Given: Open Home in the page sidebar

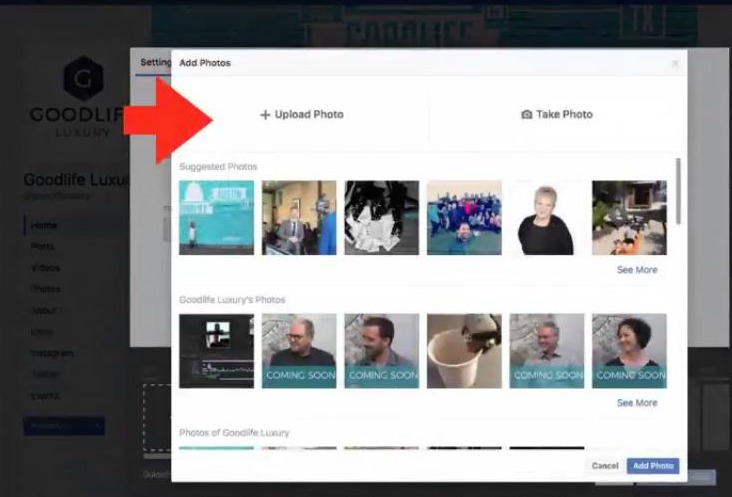Looking at the screenshot, I should tap(44, 225).
